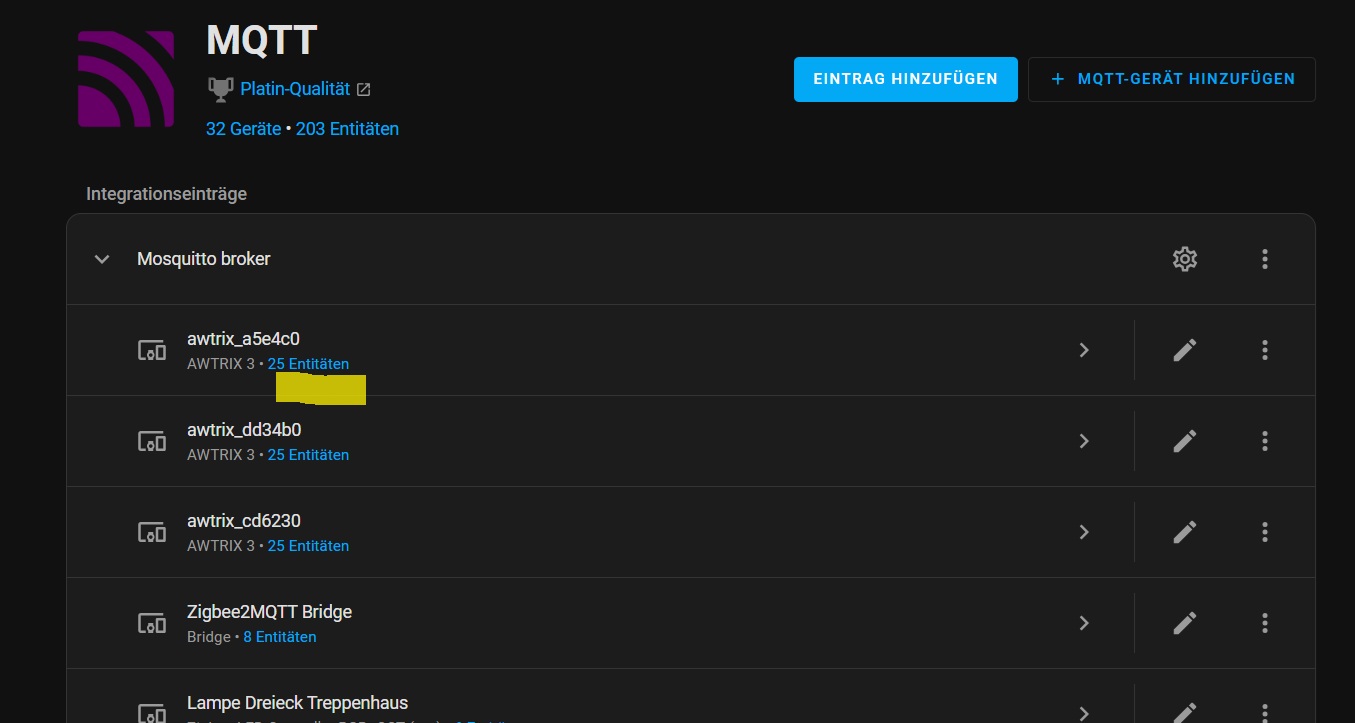Open 8 Entitäten link for Zigbee2MQTT Bridge
Image resolution: width=1355 pixels, height=723 pixels.
[280, 637]
